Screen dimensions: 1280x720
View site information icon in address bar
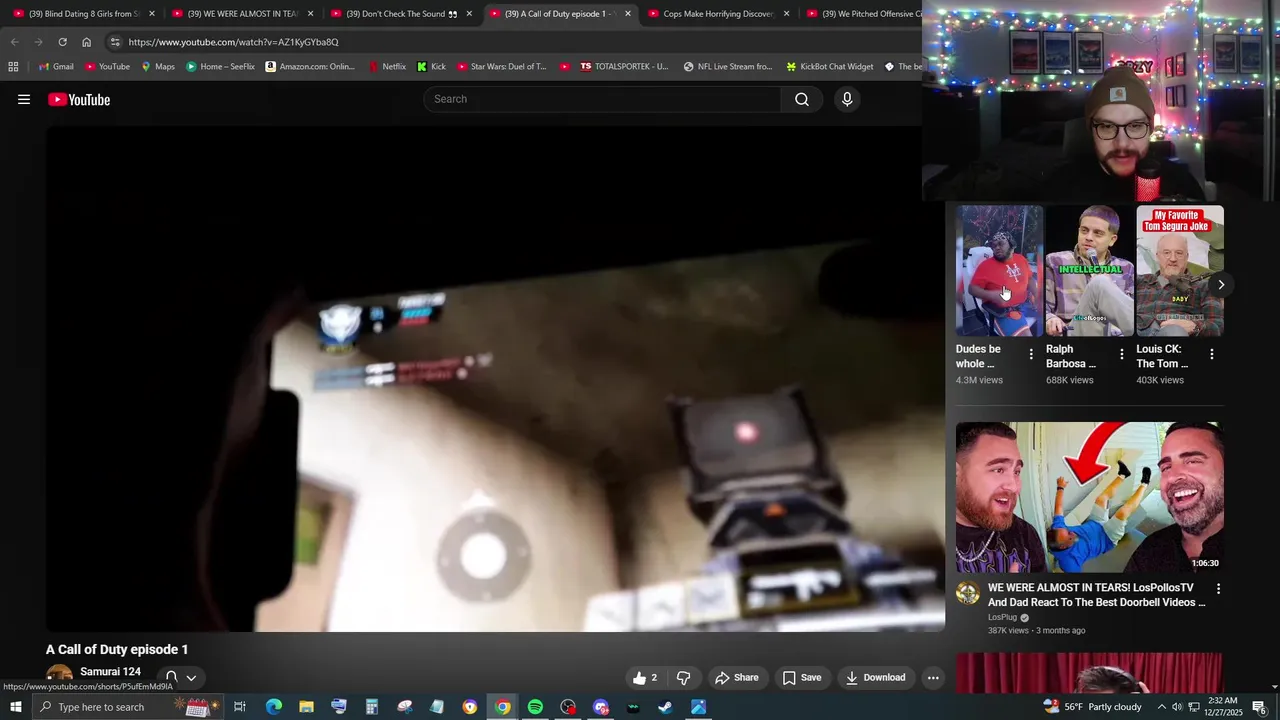click(x=115, y=42)
